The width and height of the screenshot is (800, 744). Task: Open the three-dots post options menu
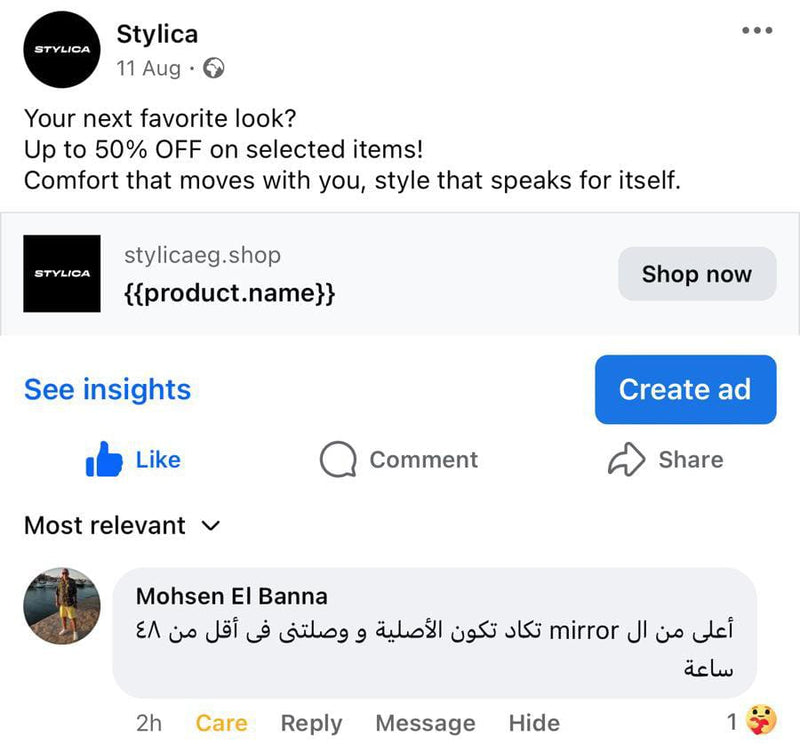(x=757, y=30)
